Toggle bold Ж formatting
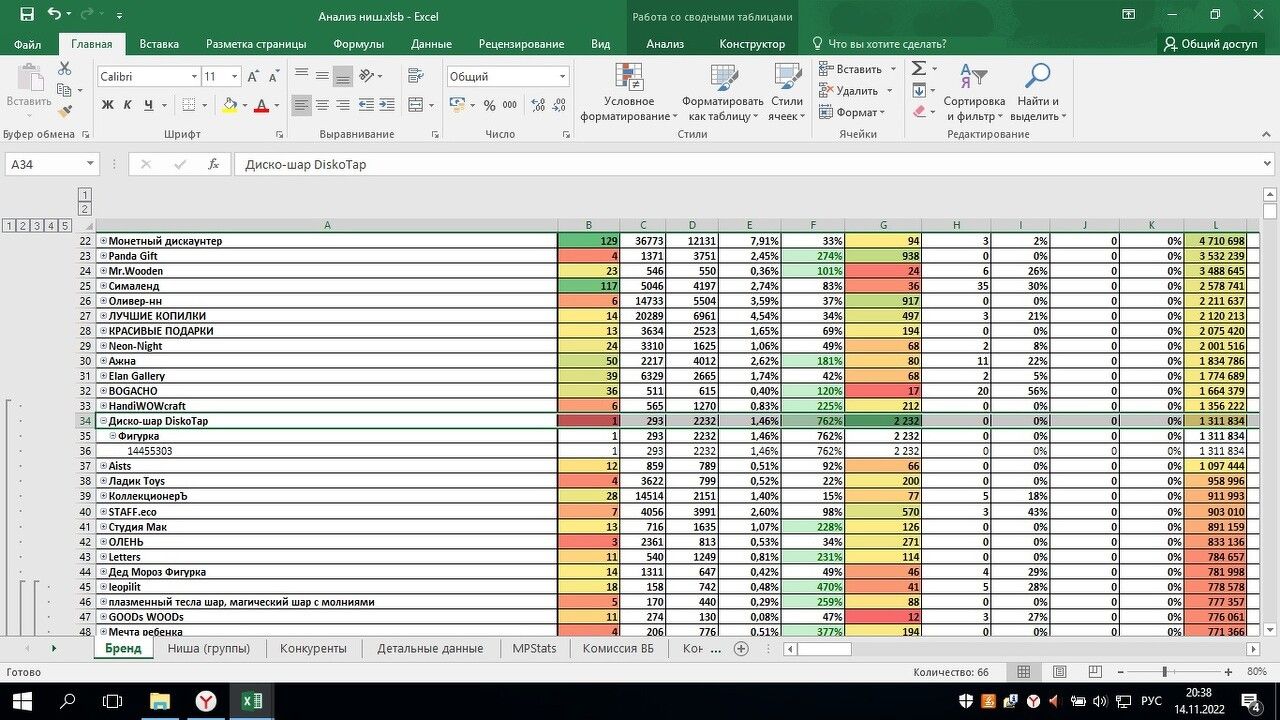 click(107, 106)
